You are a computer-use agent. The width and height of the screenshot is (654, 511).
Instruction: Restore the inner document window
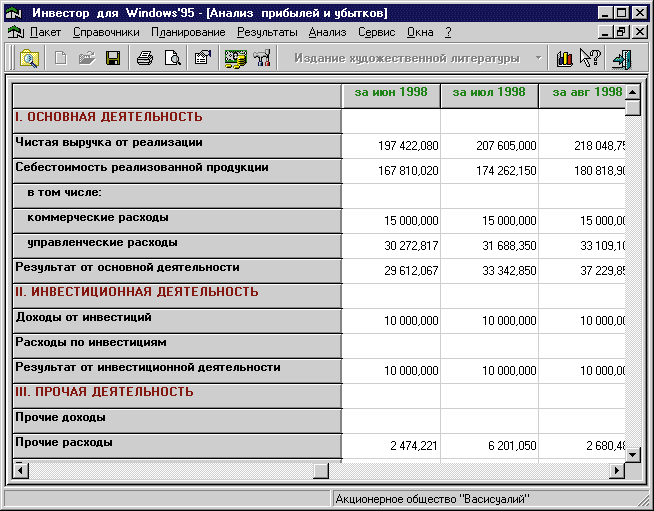(x=621, y=32)
